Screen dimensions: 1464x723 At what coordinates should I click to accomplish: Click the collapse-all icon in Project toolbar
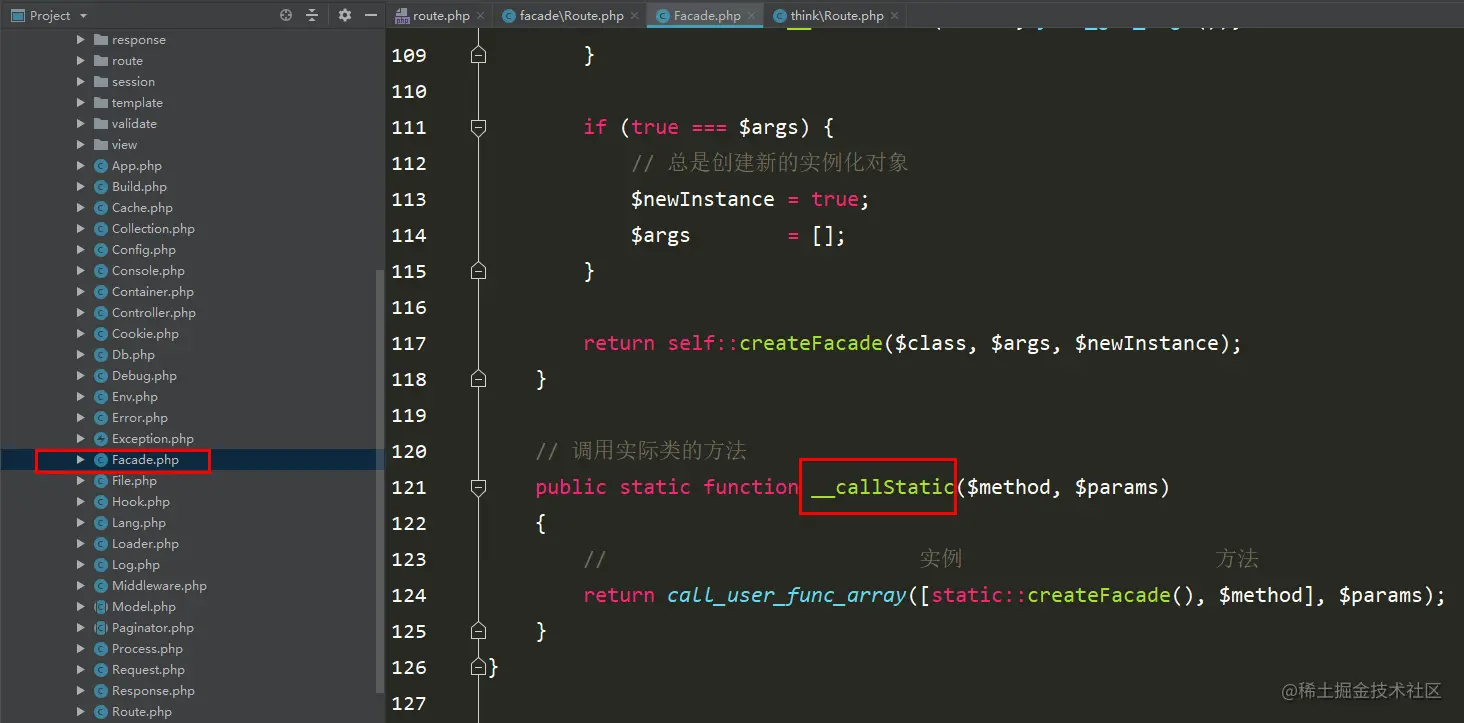click(312, 15)
